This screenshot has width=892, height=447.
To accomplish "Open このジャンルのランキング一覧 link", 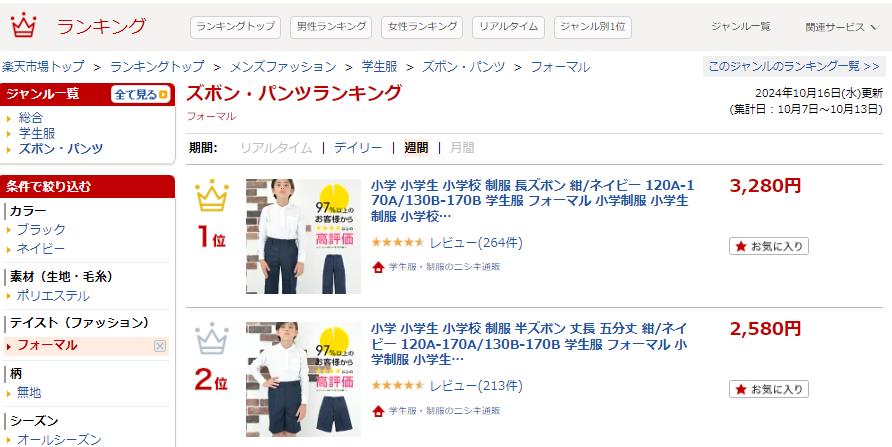I will 794,66.
